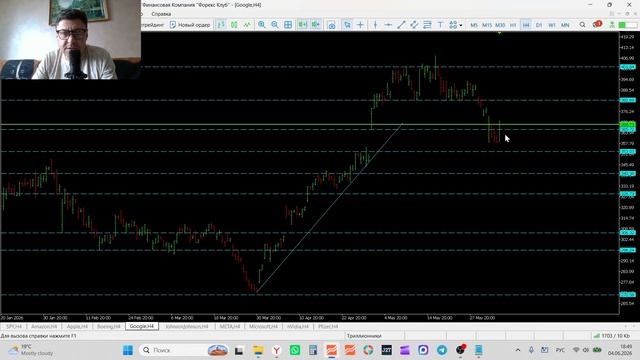Select the Google,H4 chart tab

142,327
